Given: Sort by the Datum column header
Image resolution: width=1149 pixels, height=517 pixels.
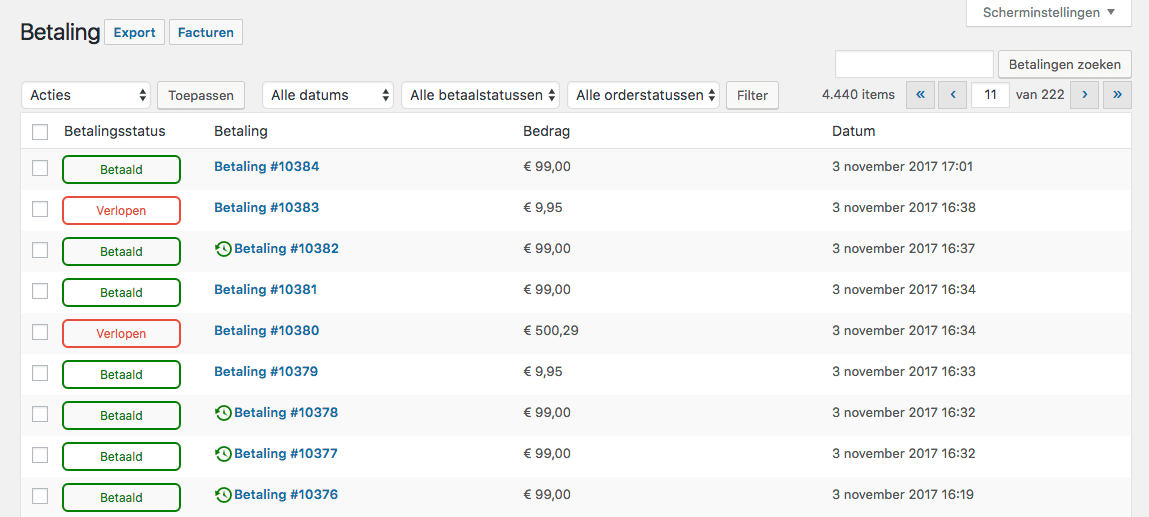Looking at the screenshot, I should point(853,131).
